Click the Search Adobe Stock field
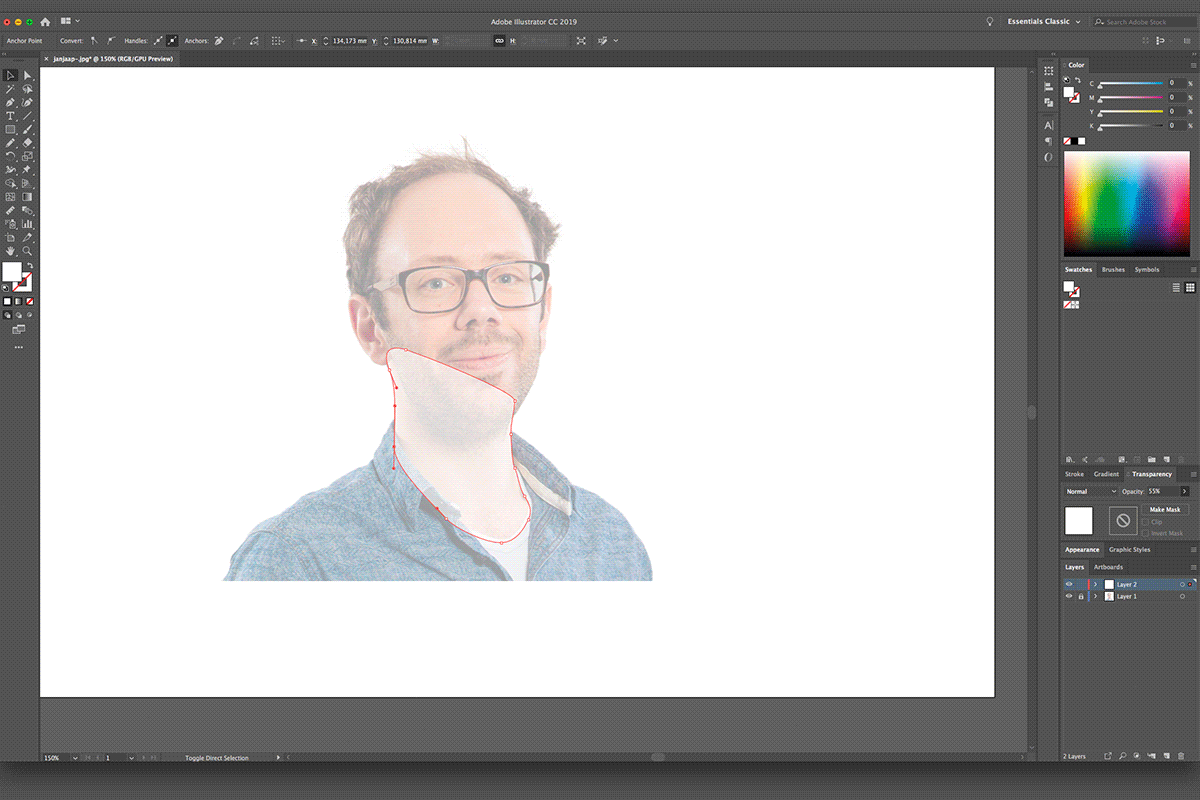The width and height of the screenshot is (1200, 800). [x=1145, y=21]
